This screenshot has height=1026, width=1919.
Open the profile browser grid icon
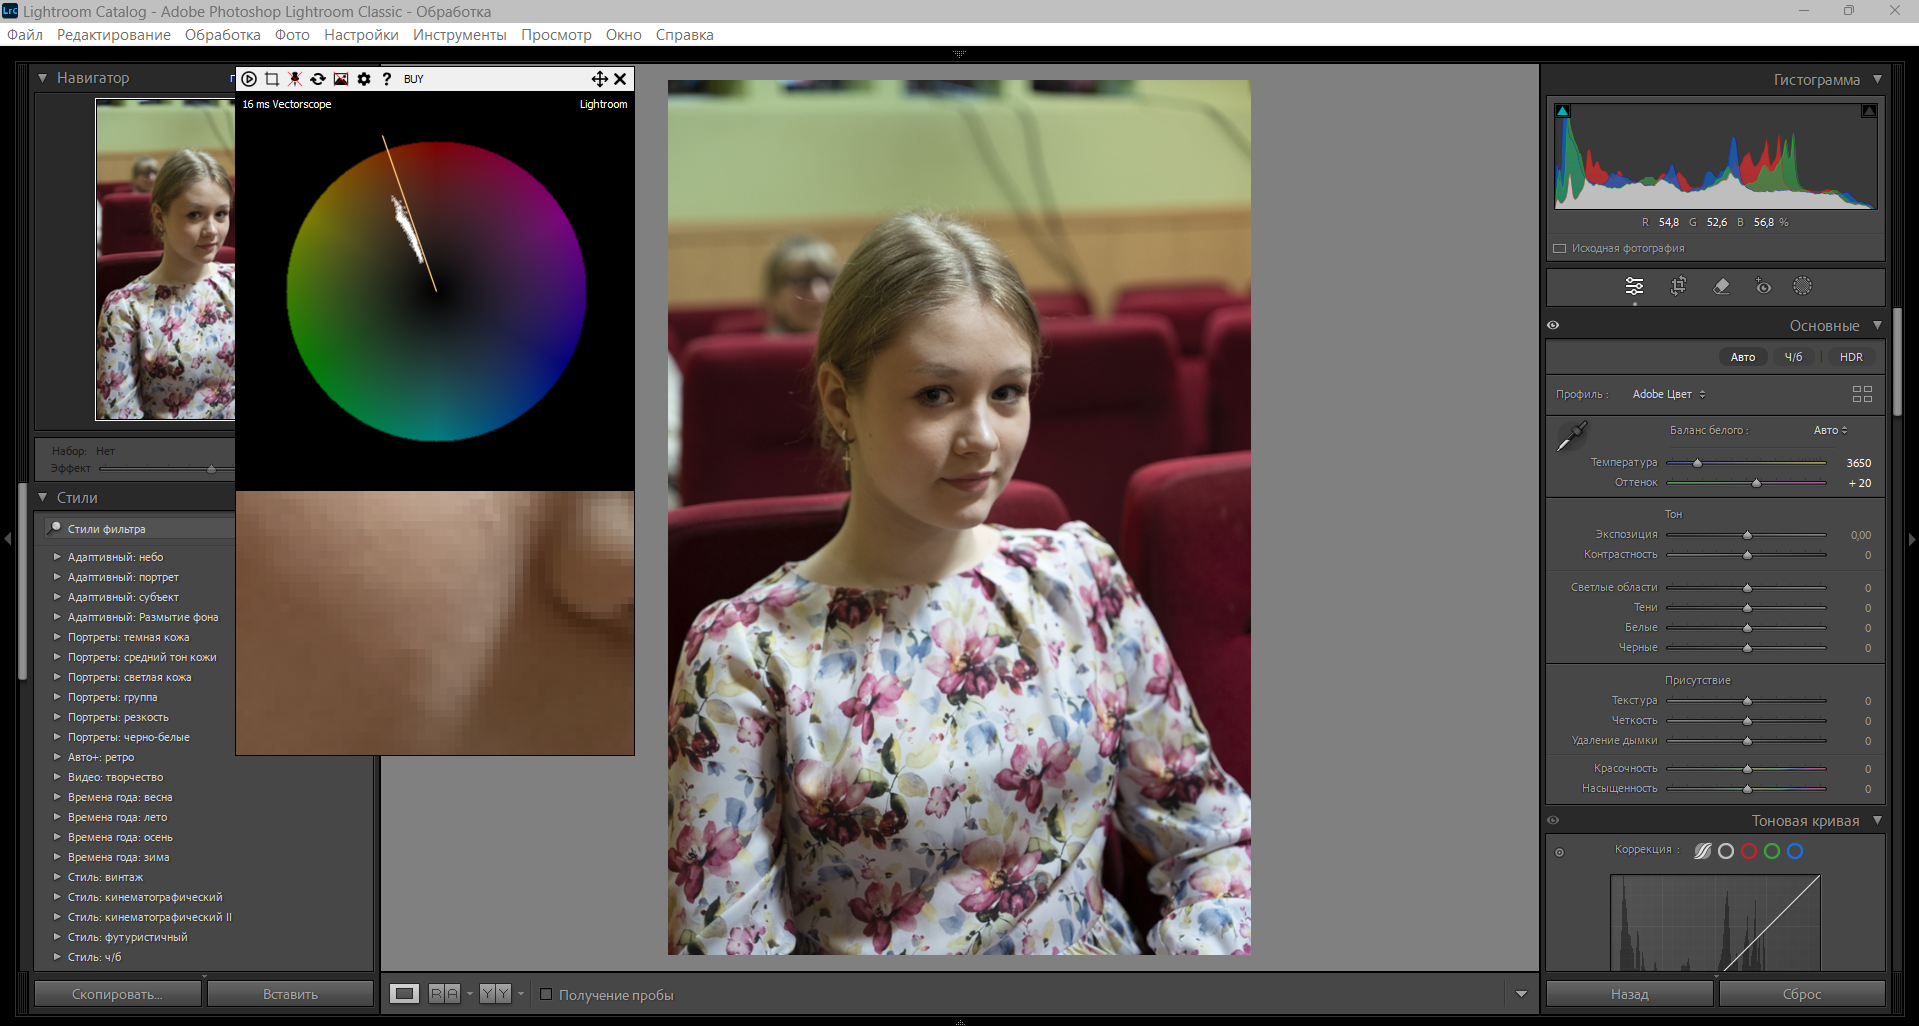click(x=1861, y=394)
